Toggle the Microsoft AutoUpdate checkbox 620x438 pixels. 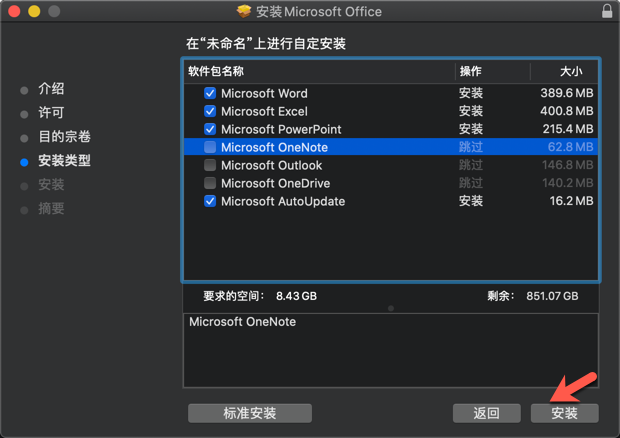click(x=210, y=201)
